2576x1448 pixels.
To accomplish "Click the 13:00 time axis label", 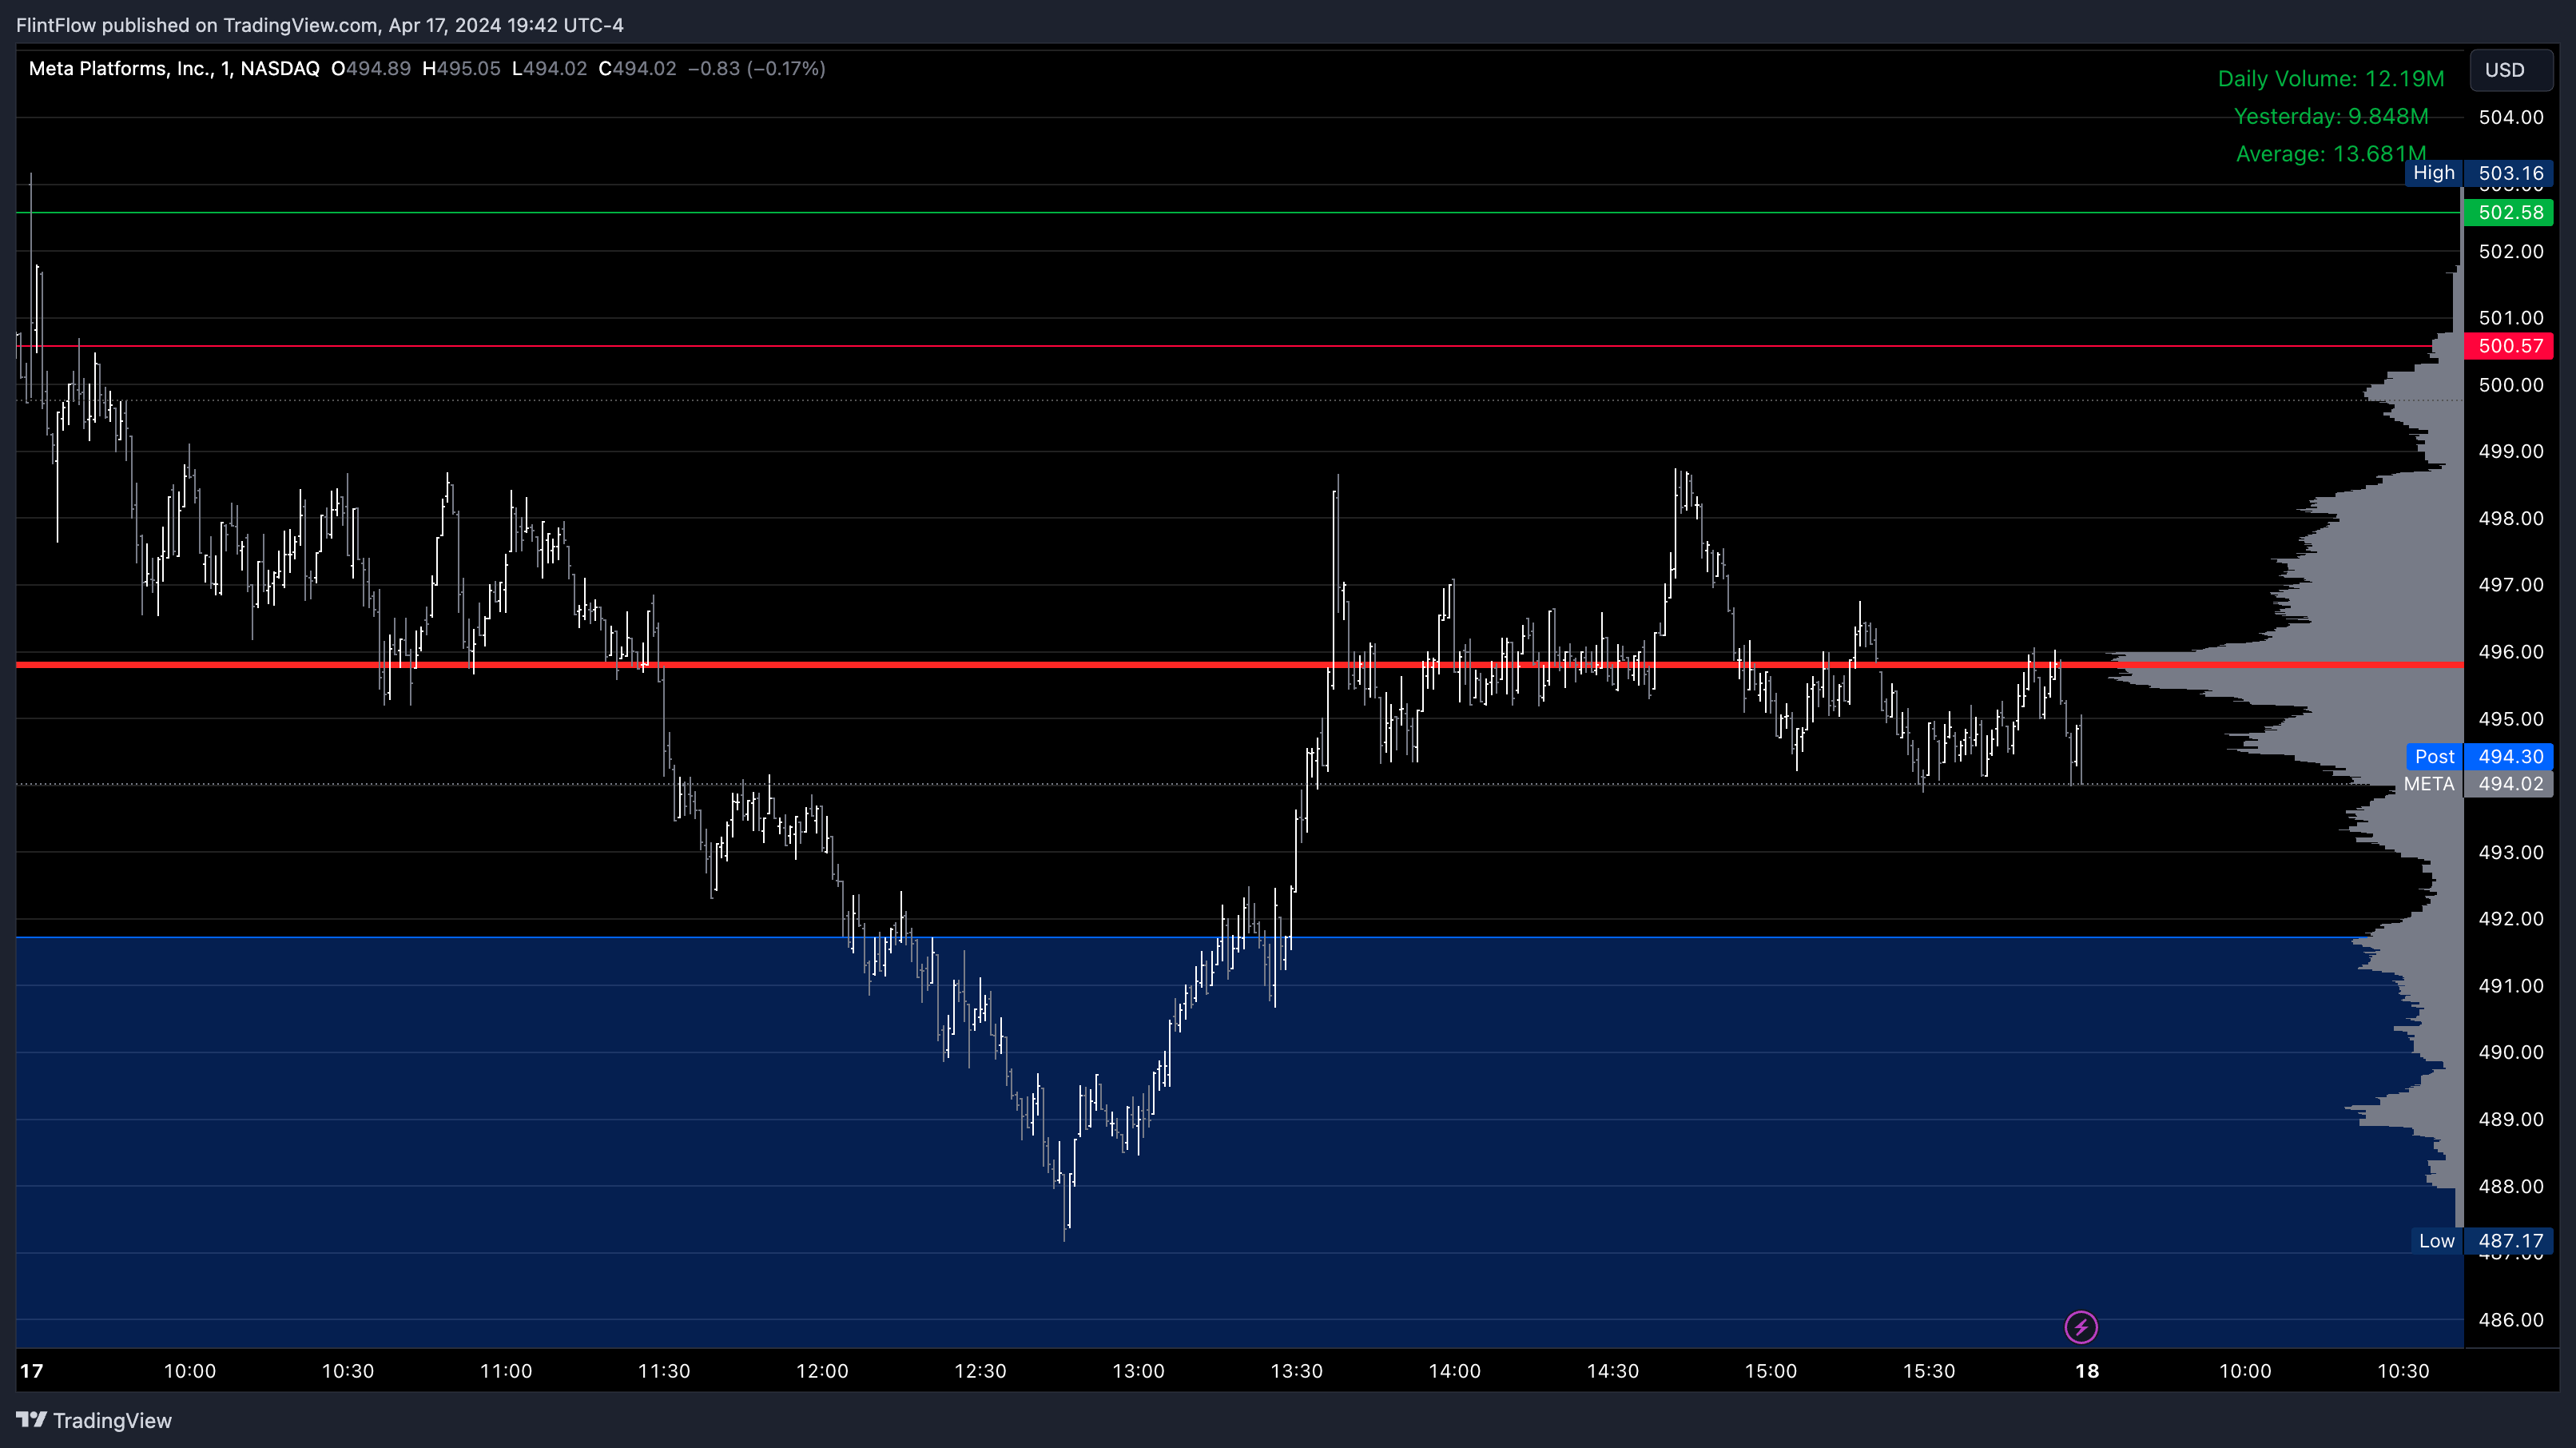I will click(x=1138, y=1371).
